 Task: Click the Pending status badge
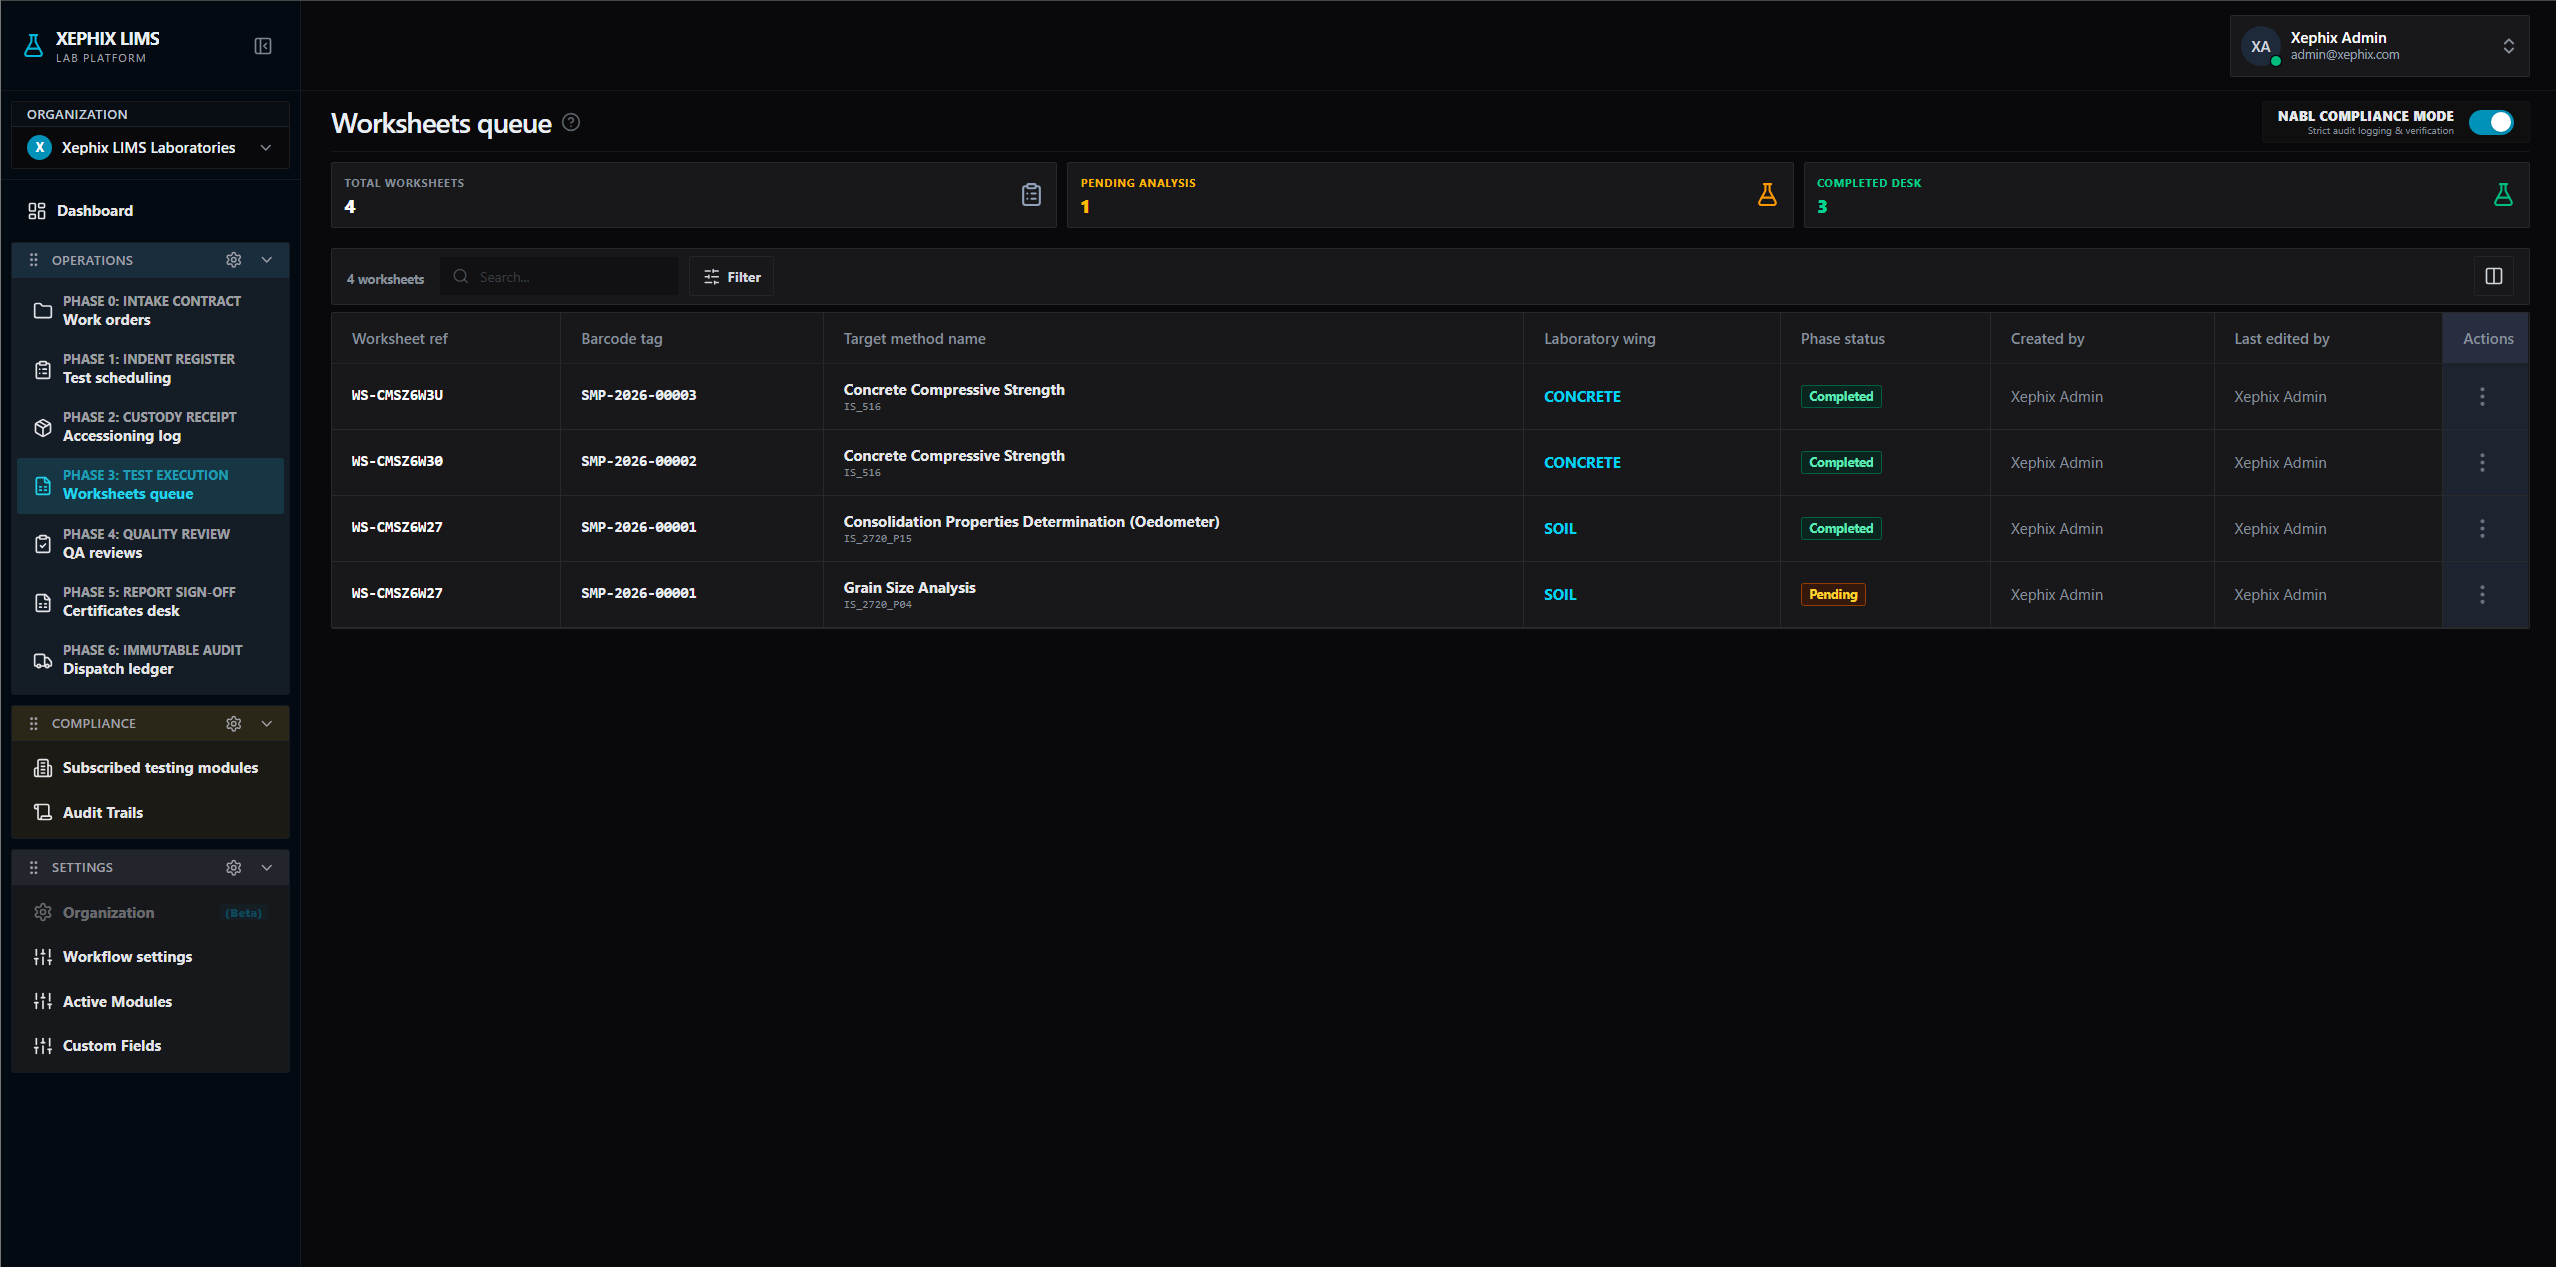[1833, 594]
